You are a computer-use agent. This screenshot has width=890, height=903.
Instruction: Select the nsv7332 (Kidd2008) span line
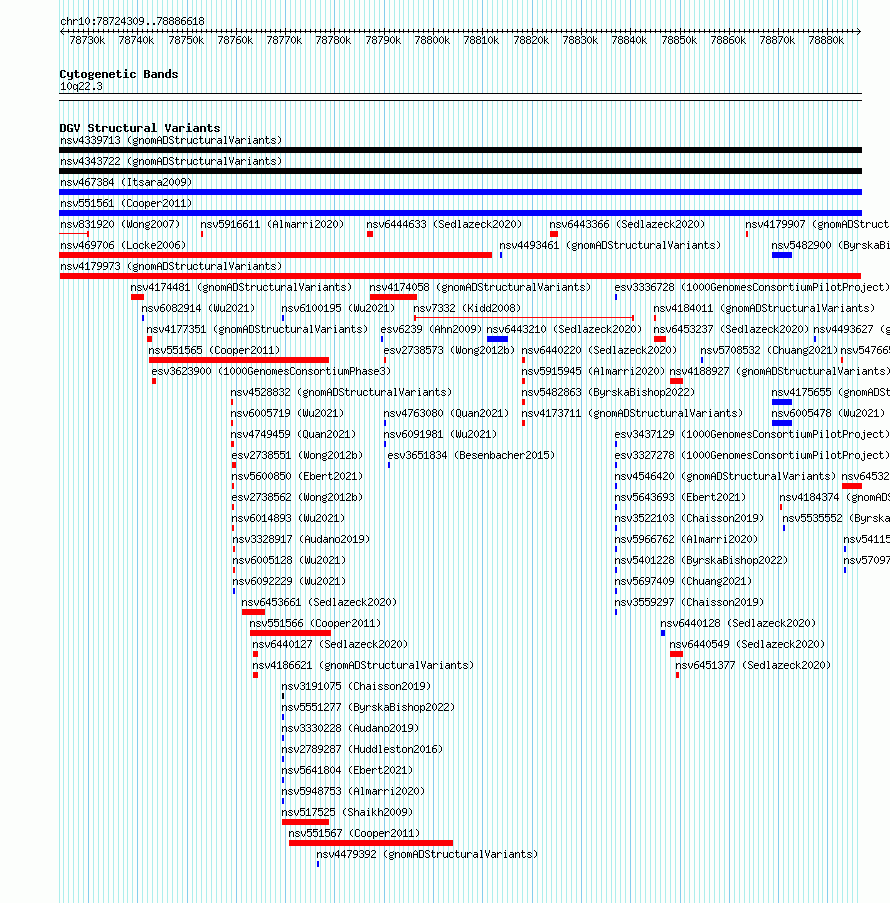click(x=524, y=318)
